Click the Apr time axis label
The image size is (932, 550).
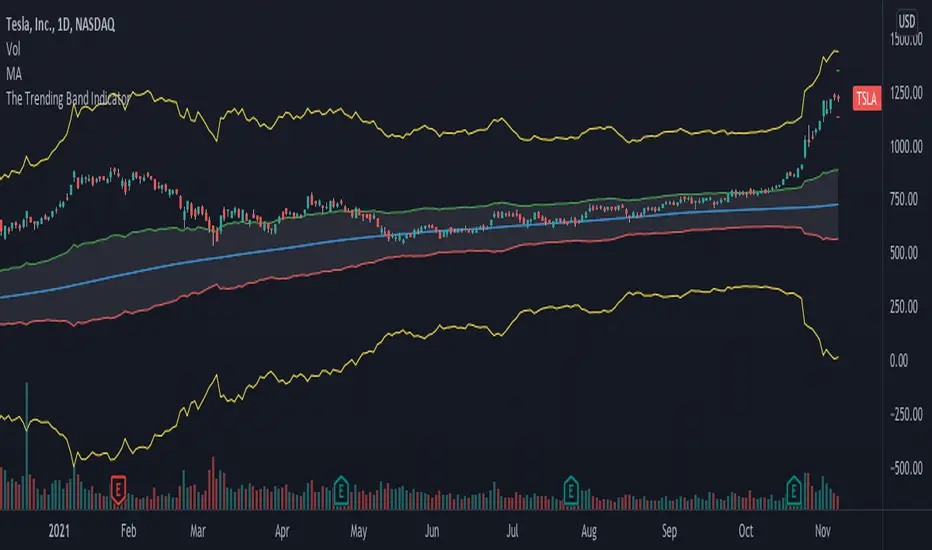282,531
